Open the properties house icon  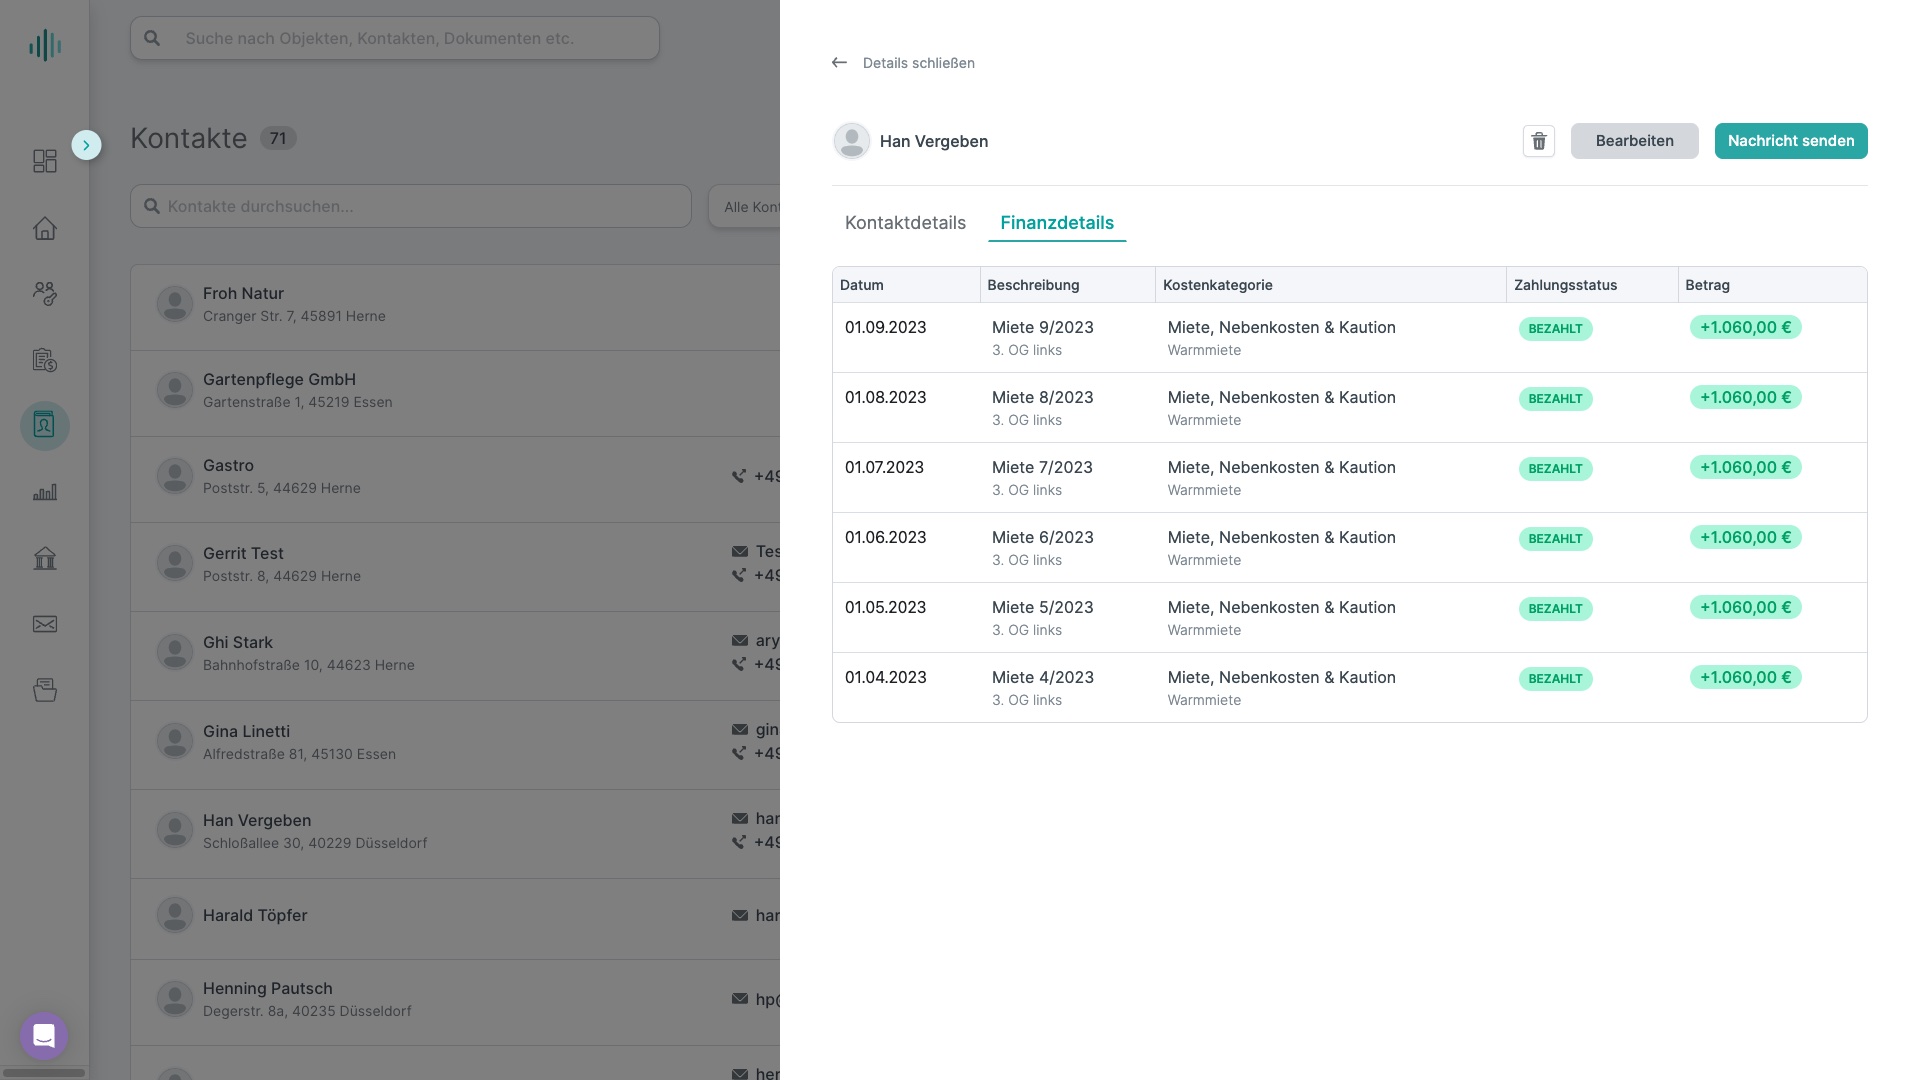[x=45, y=228]
